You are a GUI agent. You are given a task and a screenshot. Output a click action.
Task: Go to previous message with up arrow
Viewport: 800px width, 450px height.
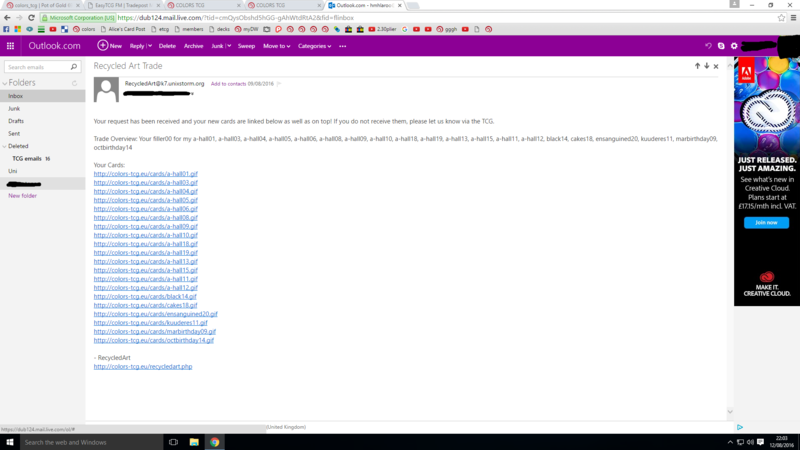coord(697,66)
